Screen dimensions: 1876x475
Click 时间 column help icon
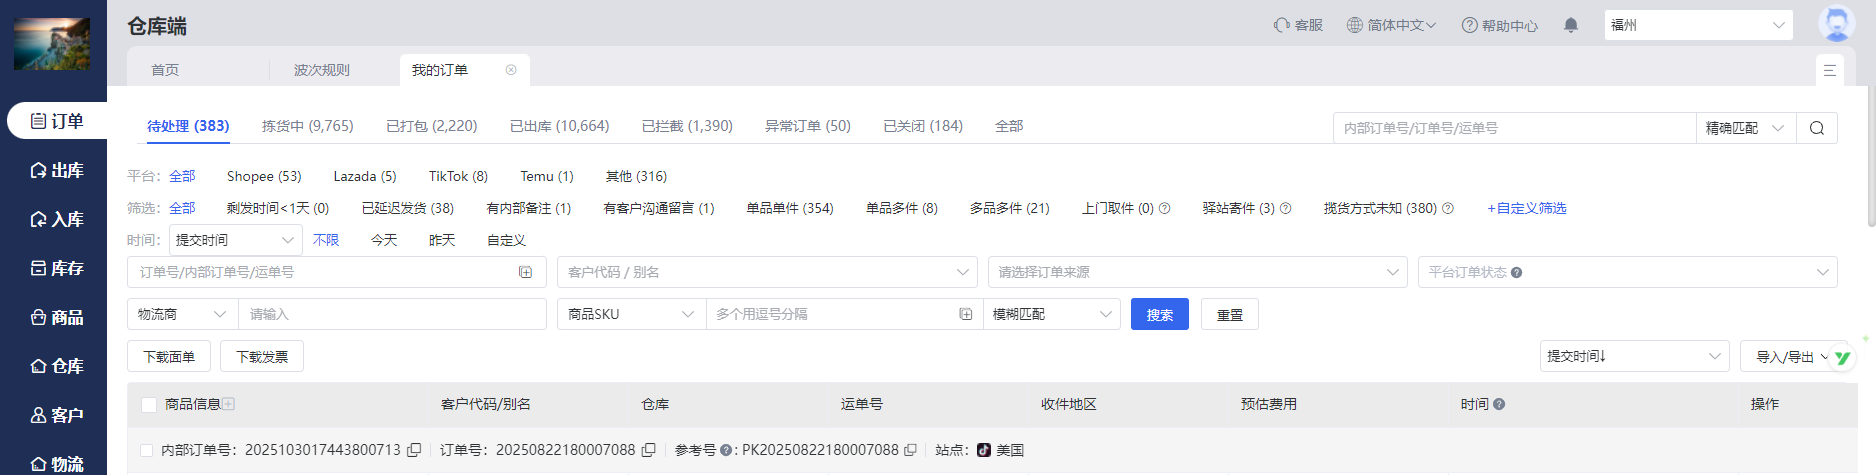1499,404
